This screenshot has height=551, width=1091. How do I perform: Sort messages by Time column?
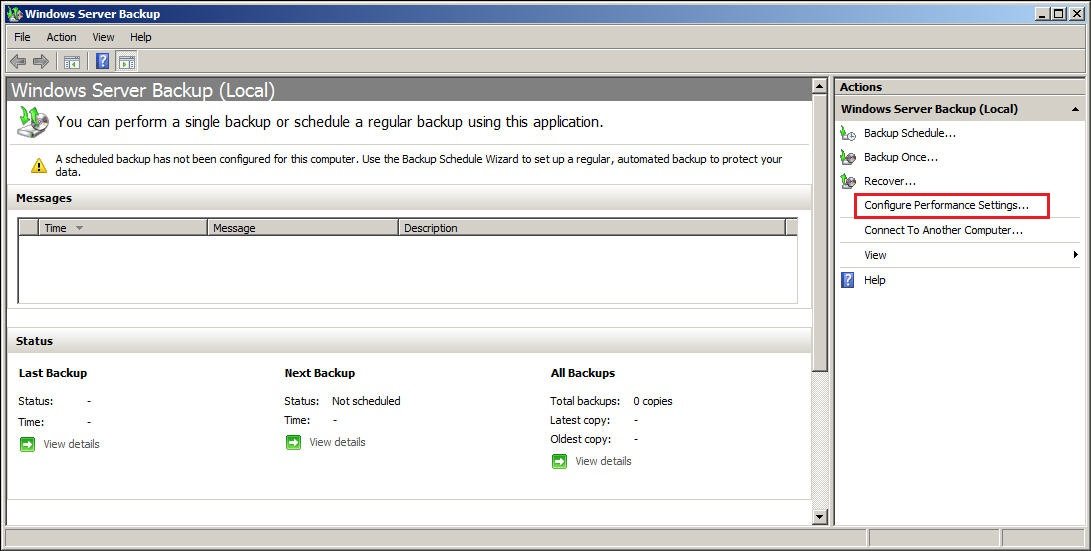tap(122, 227)
